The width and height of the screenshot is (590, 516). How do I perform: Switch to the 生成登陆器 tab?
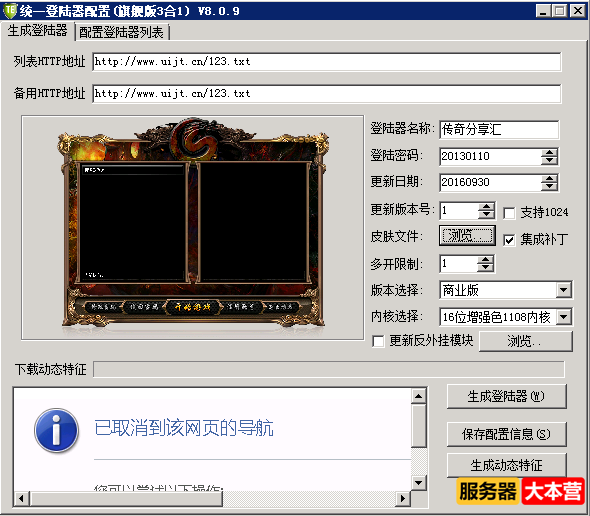tap(37, 30)
